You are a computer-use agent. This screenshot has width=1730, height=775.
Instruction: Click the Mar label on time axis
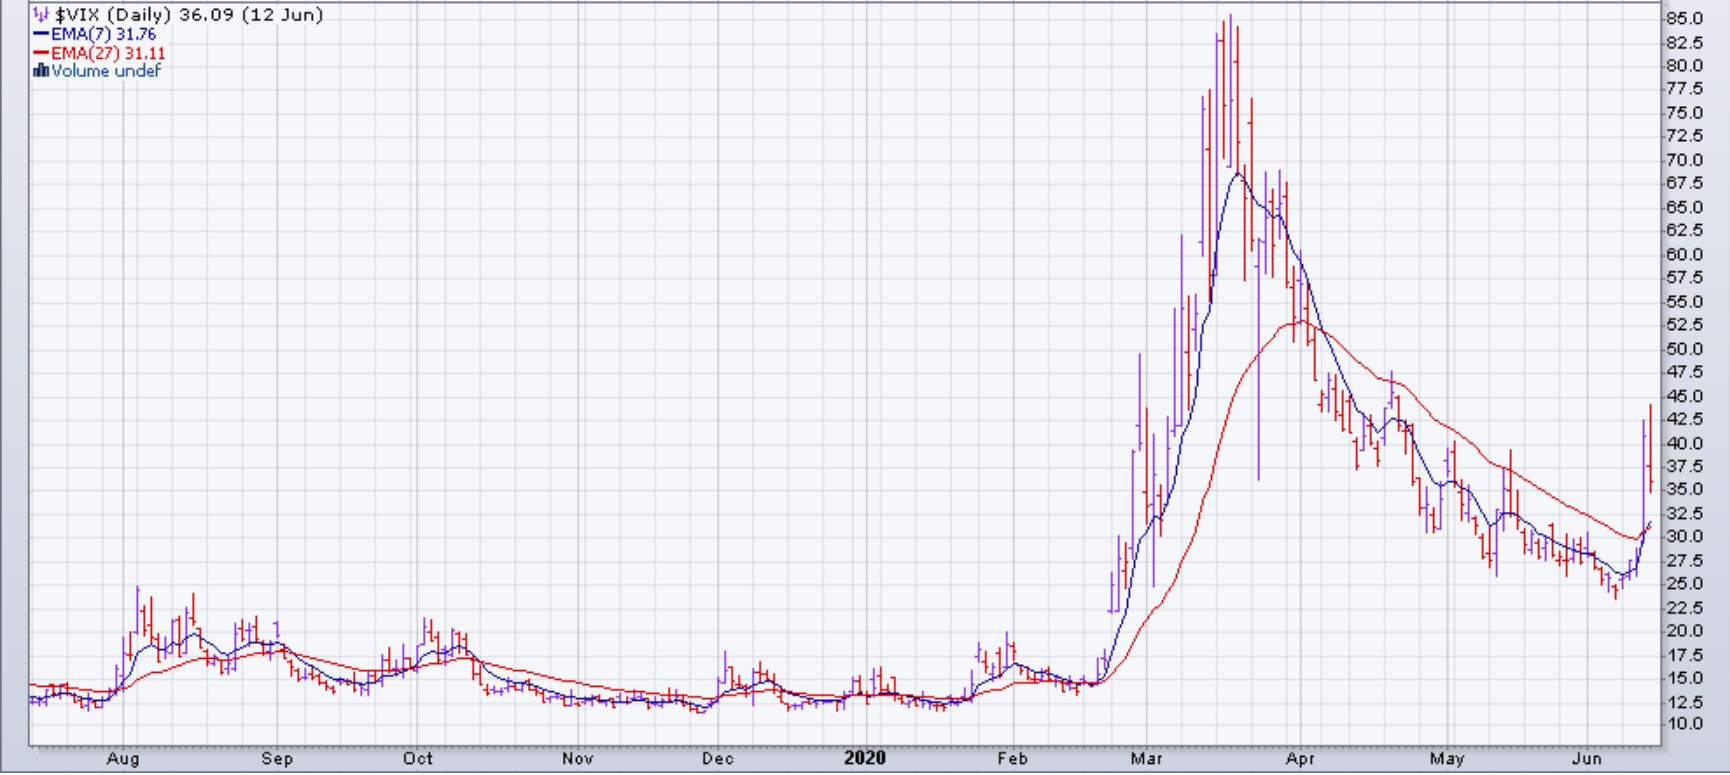(x=1146, y=758)
